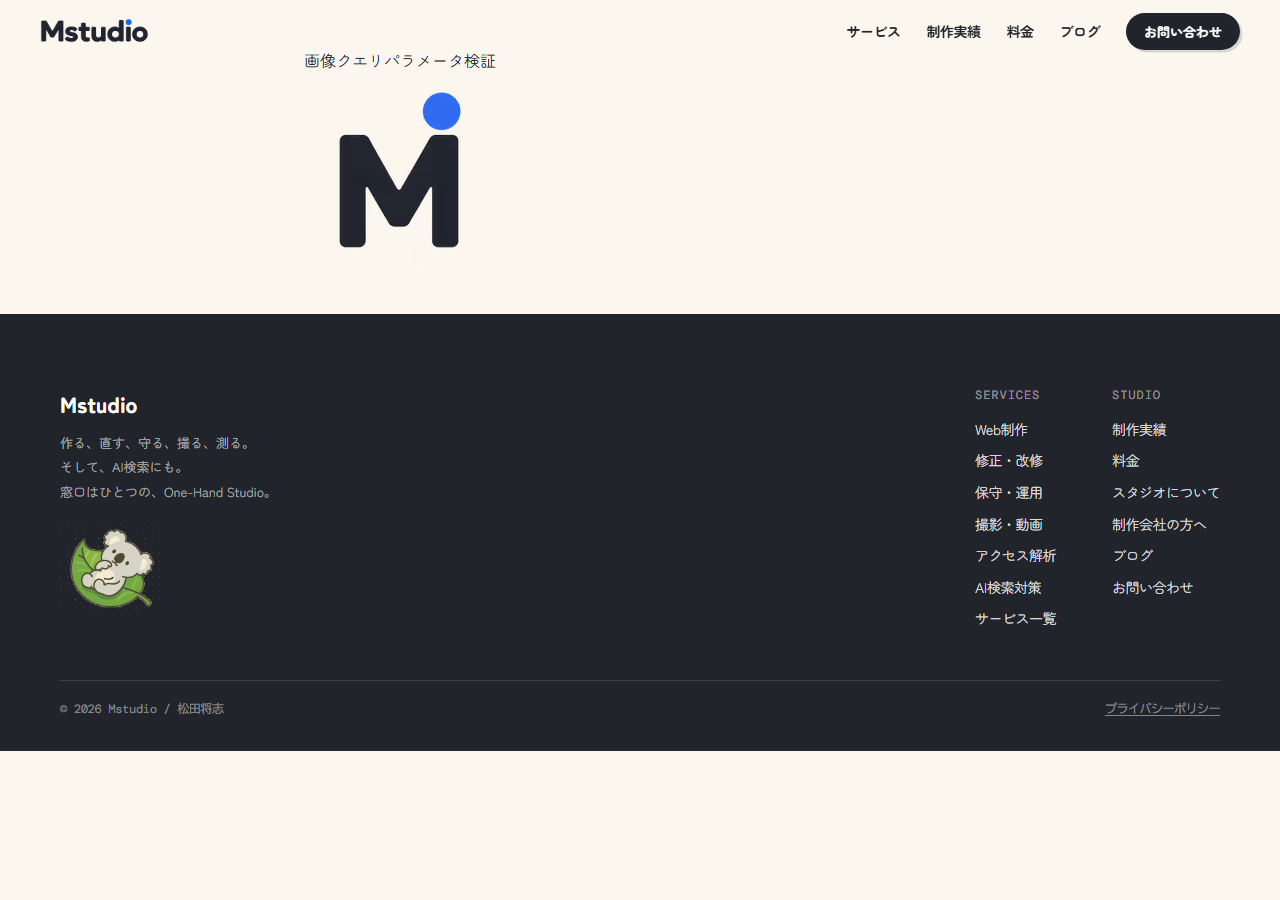Open サービス一覧 footer link
Image resolution: width=1280 pixels, height=900 pixels.
click(1015, 619)
